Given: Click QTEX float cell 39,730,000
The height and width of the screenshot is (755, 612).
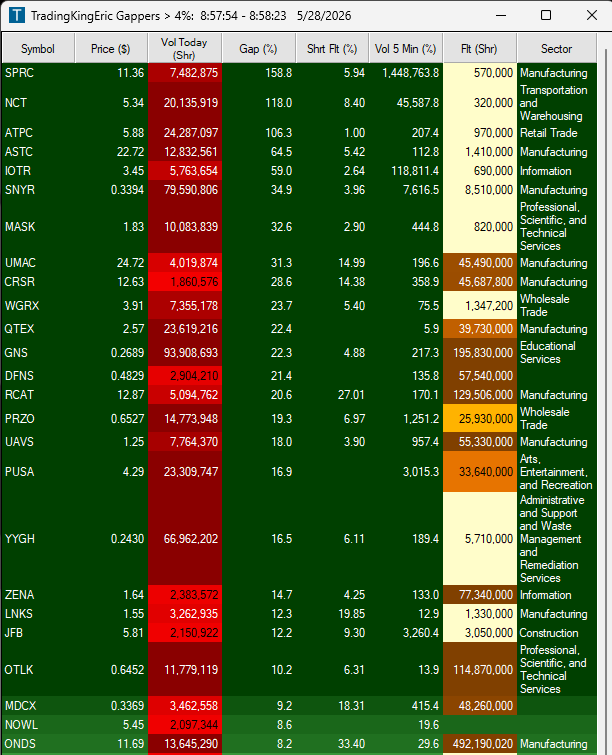Looking at the screenshot, I should coord(480,328).
